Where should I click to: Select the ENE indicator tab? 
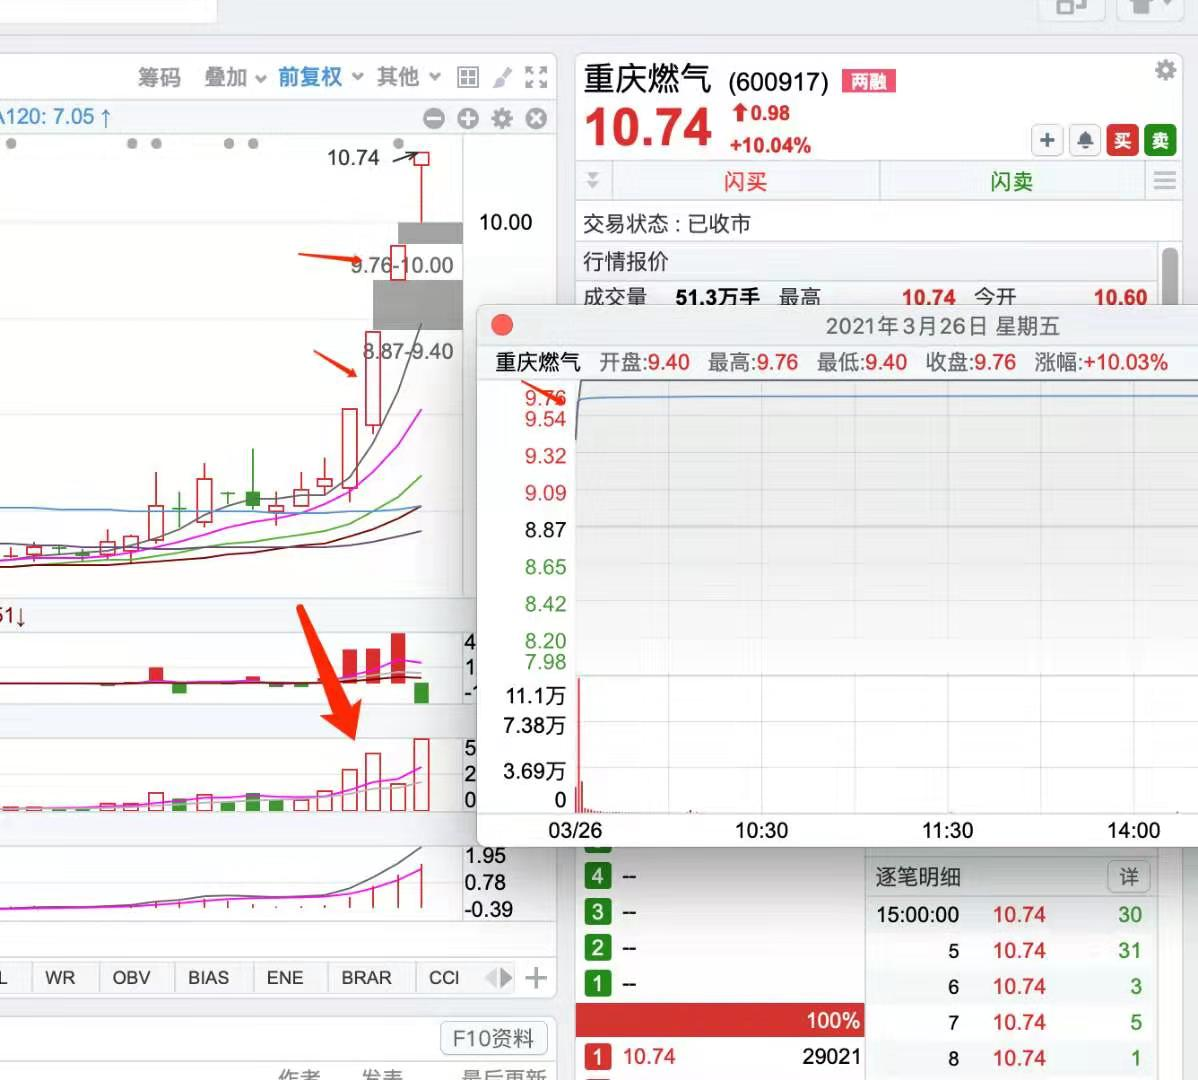click(285, 978)
